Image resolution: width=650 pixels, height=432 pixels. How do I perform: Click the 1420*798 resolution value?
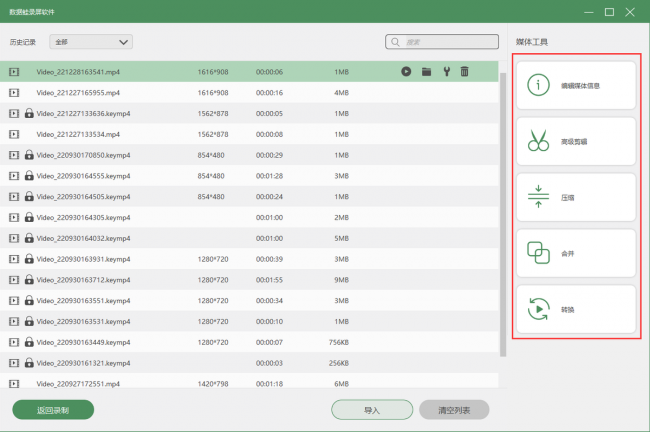coord(213,384)
